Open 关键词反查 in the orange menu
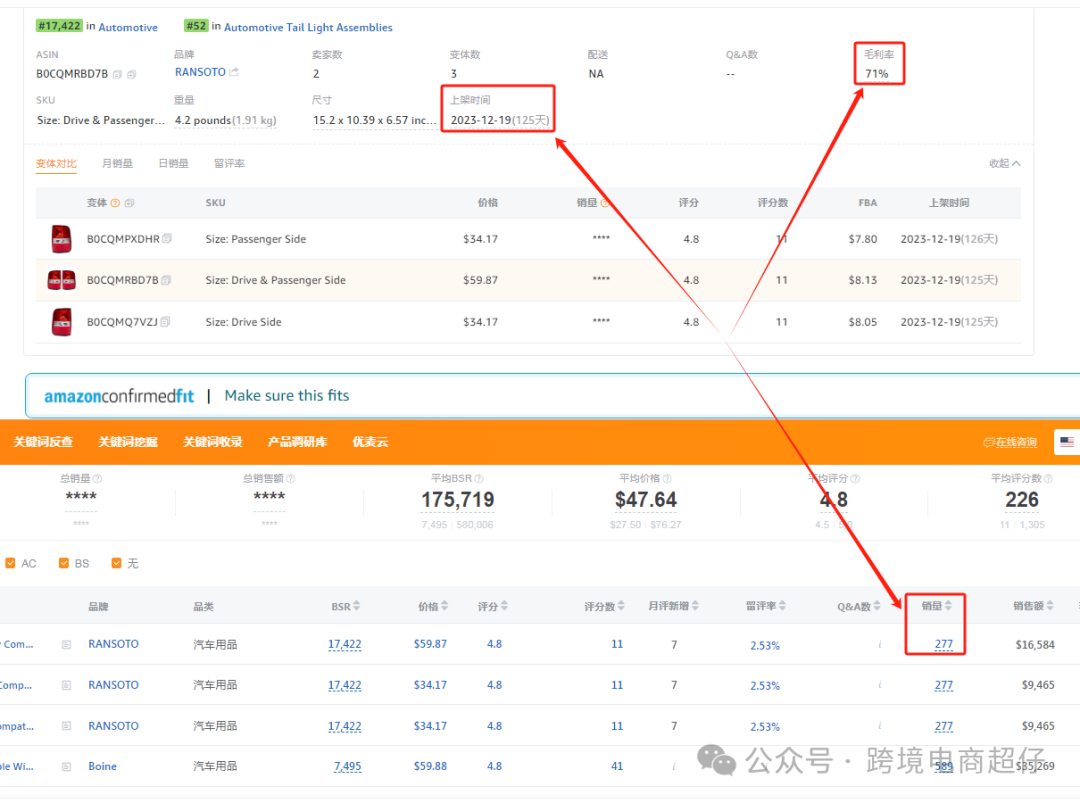 (x=43, y=442)
